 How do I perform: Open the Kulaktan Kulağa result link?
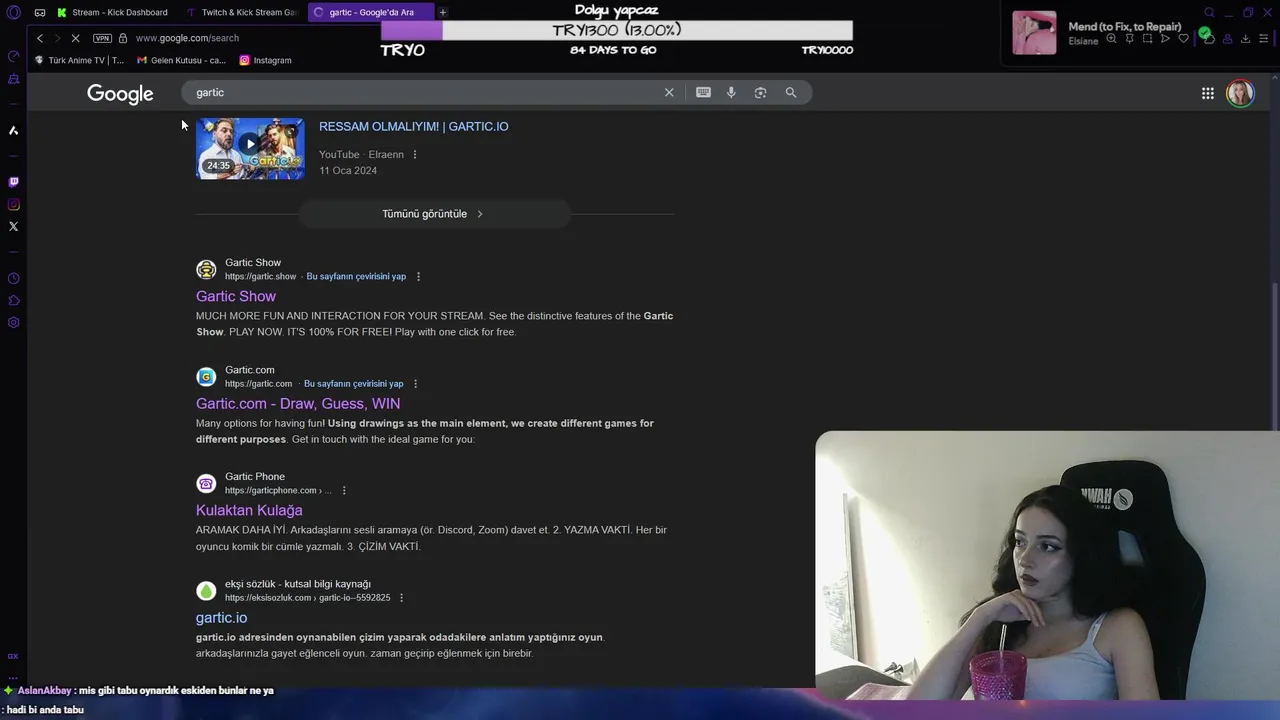coord(249,510)
